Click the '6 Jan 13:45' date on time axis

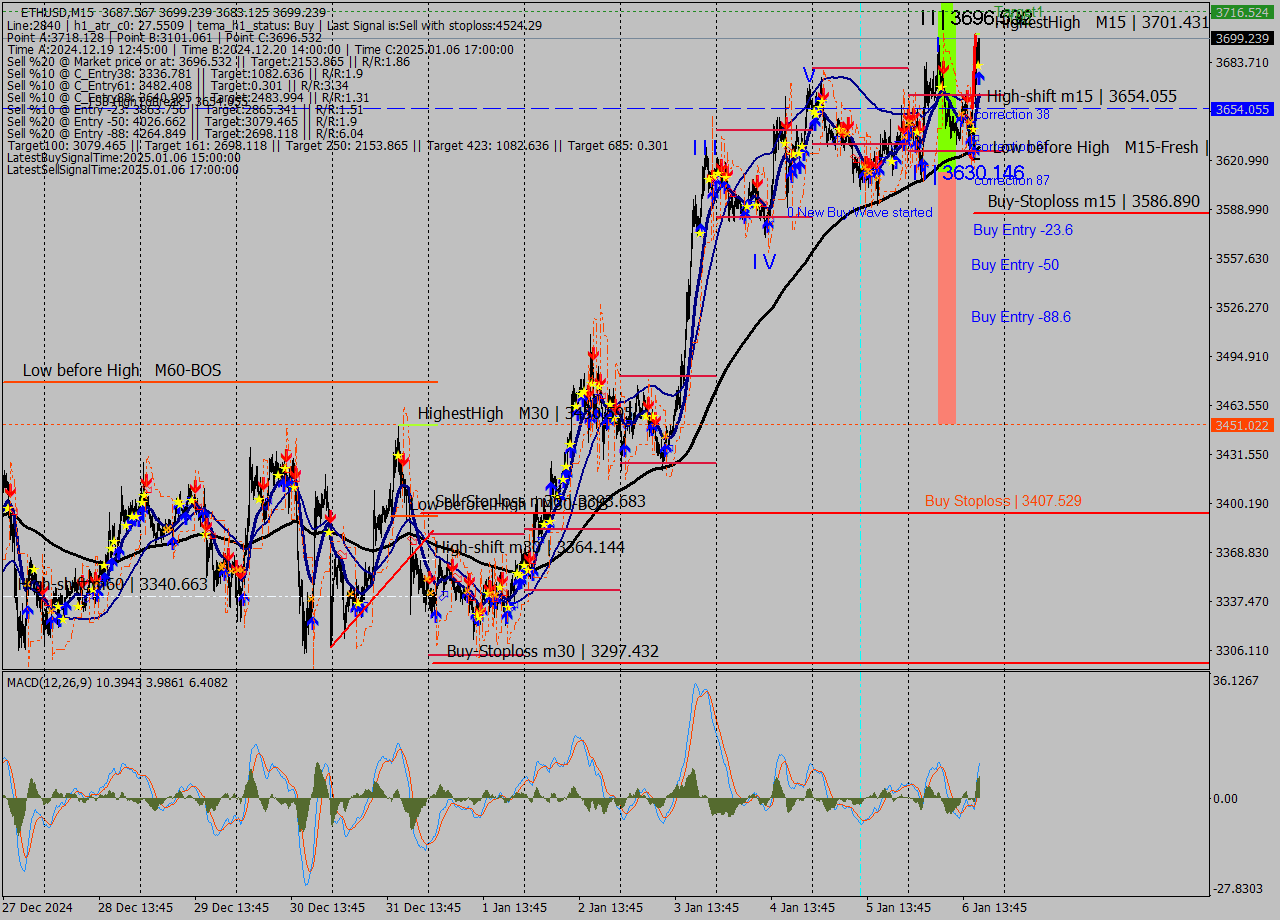point(994,908)
